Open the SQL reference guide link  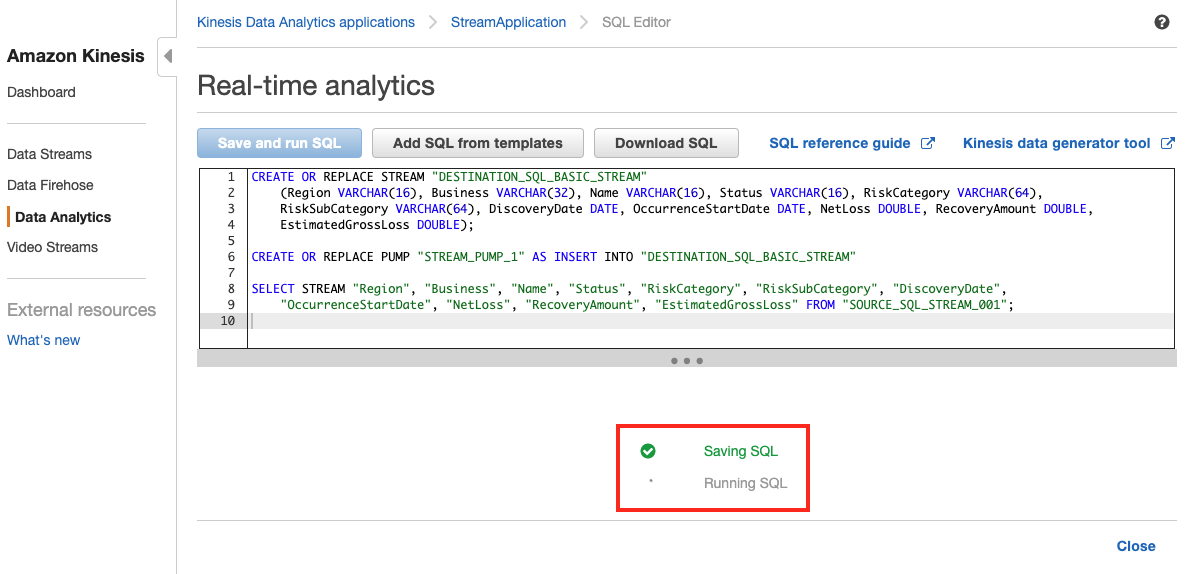(x=840, y=144)
